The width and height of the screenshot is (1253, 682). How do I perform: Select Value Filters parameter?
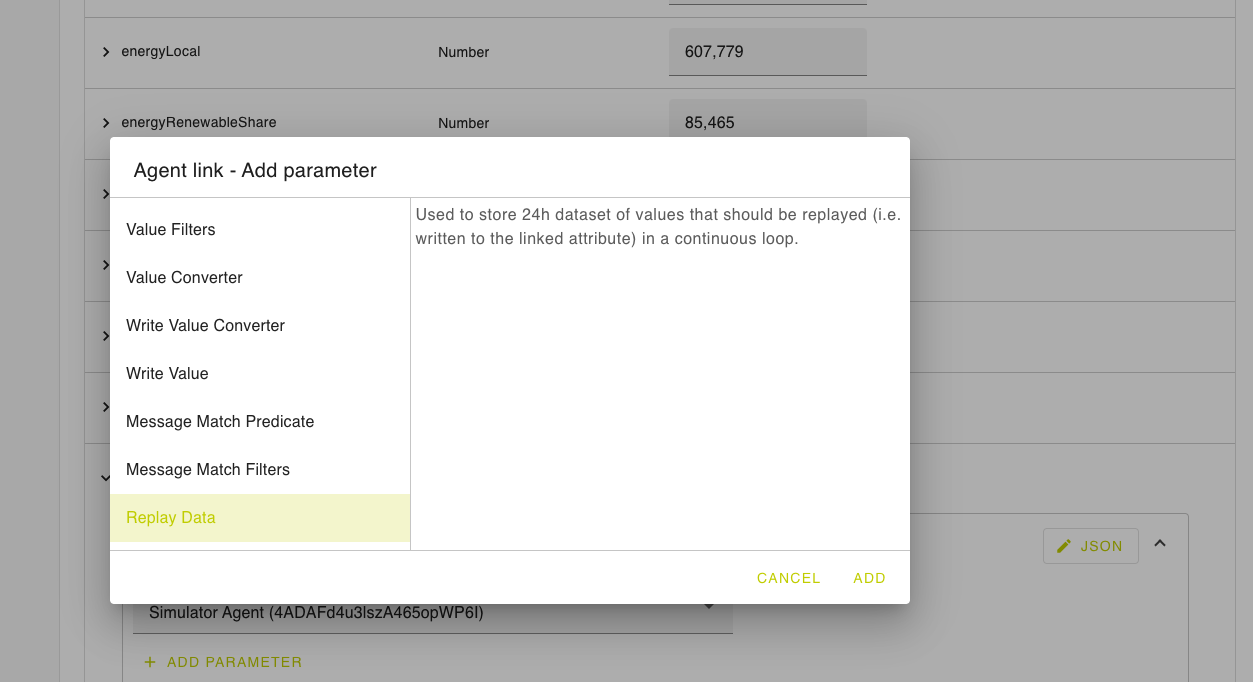[x=171, y=230]
